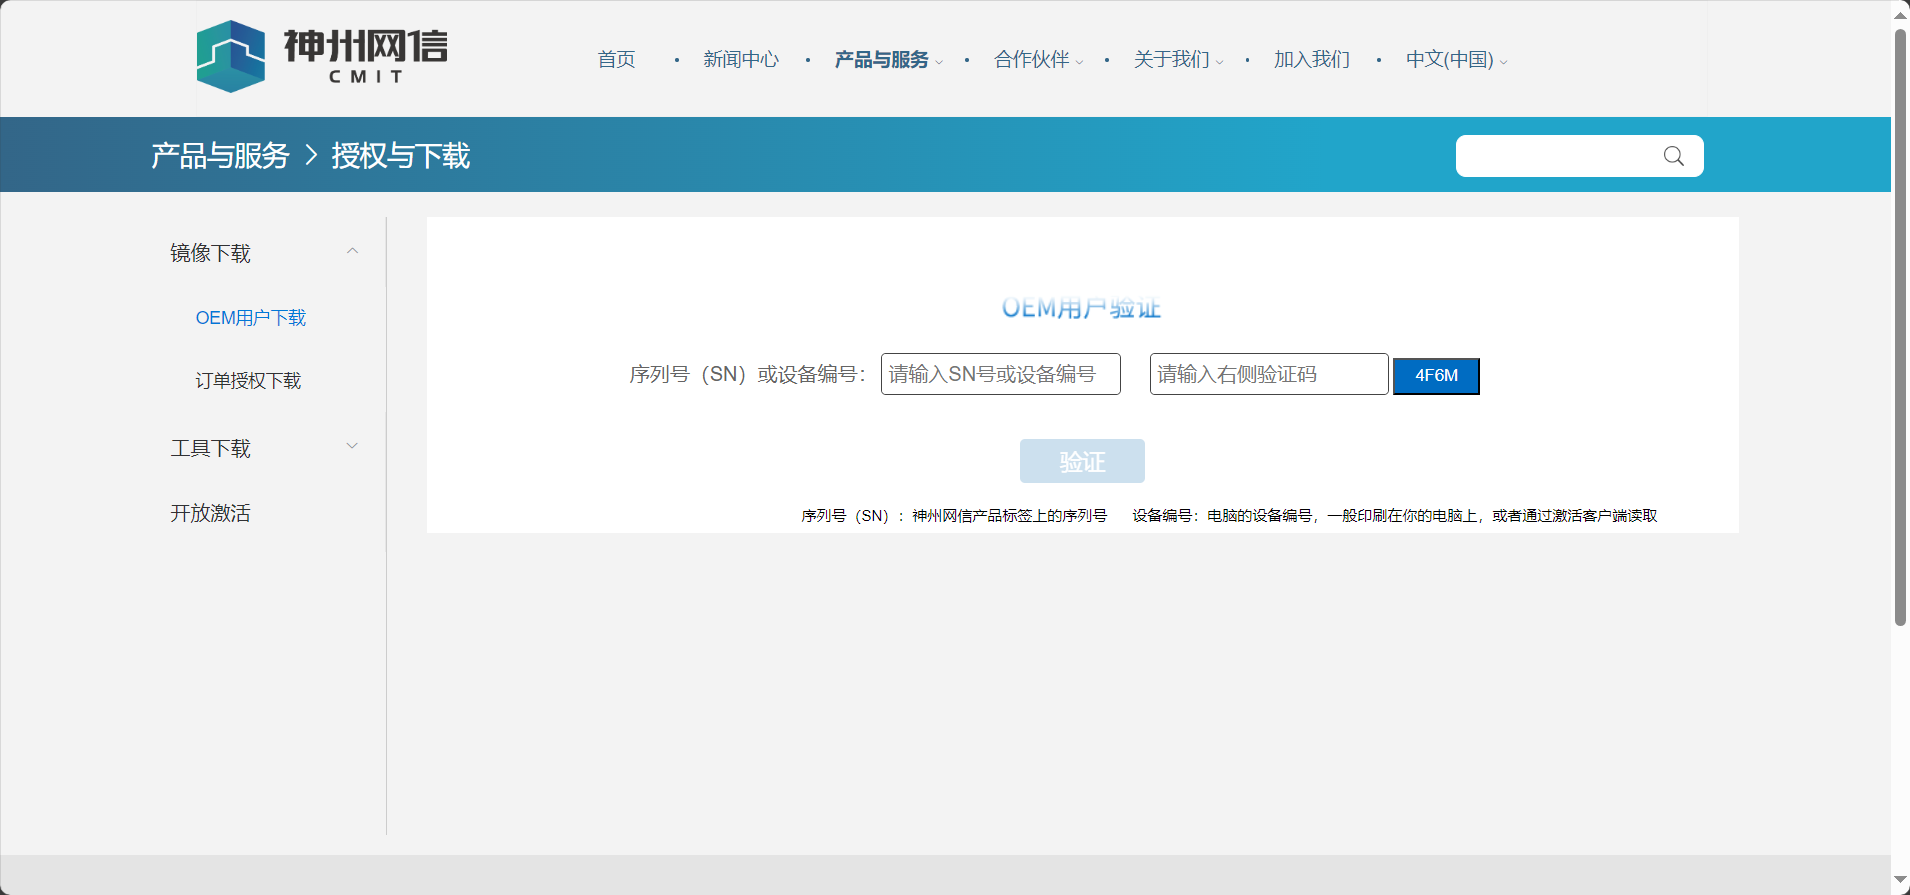1910x895 pixels.
Task: Refresh the 4F6M captcha image
Action: (1436, 376)
